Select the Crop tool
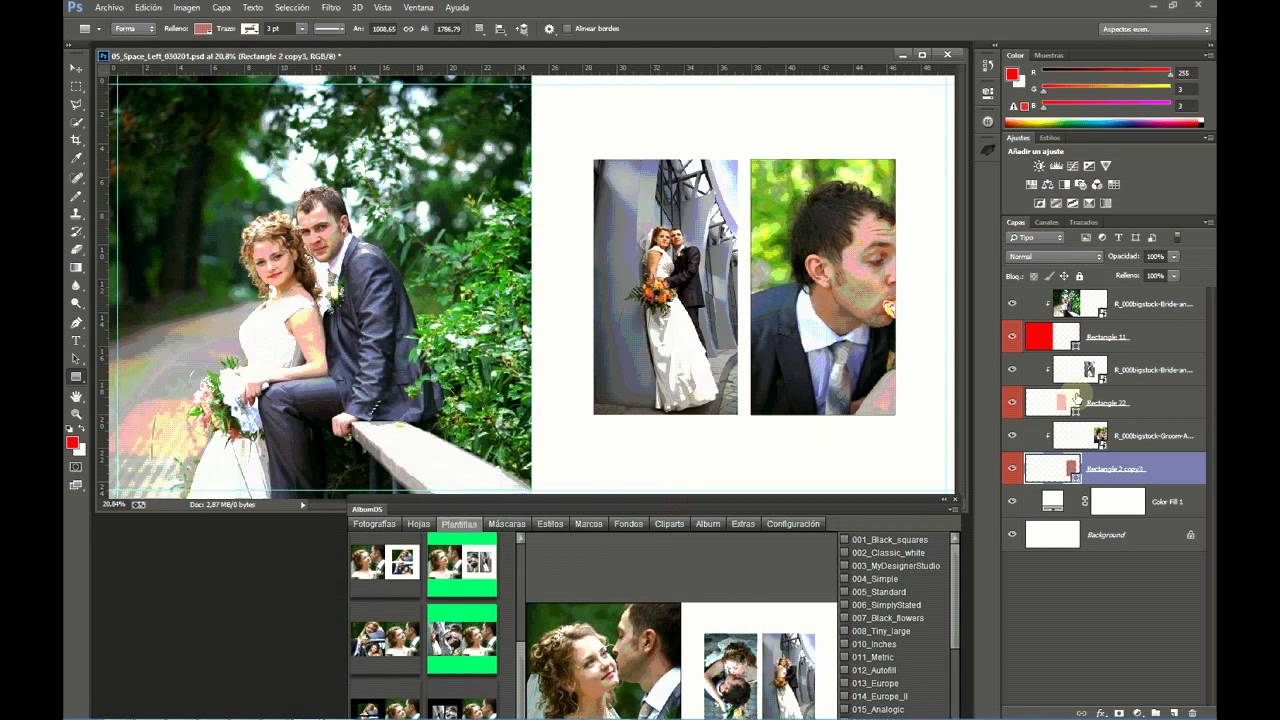The height and width of the screenshot is (720, 1280). coord(76,140)
